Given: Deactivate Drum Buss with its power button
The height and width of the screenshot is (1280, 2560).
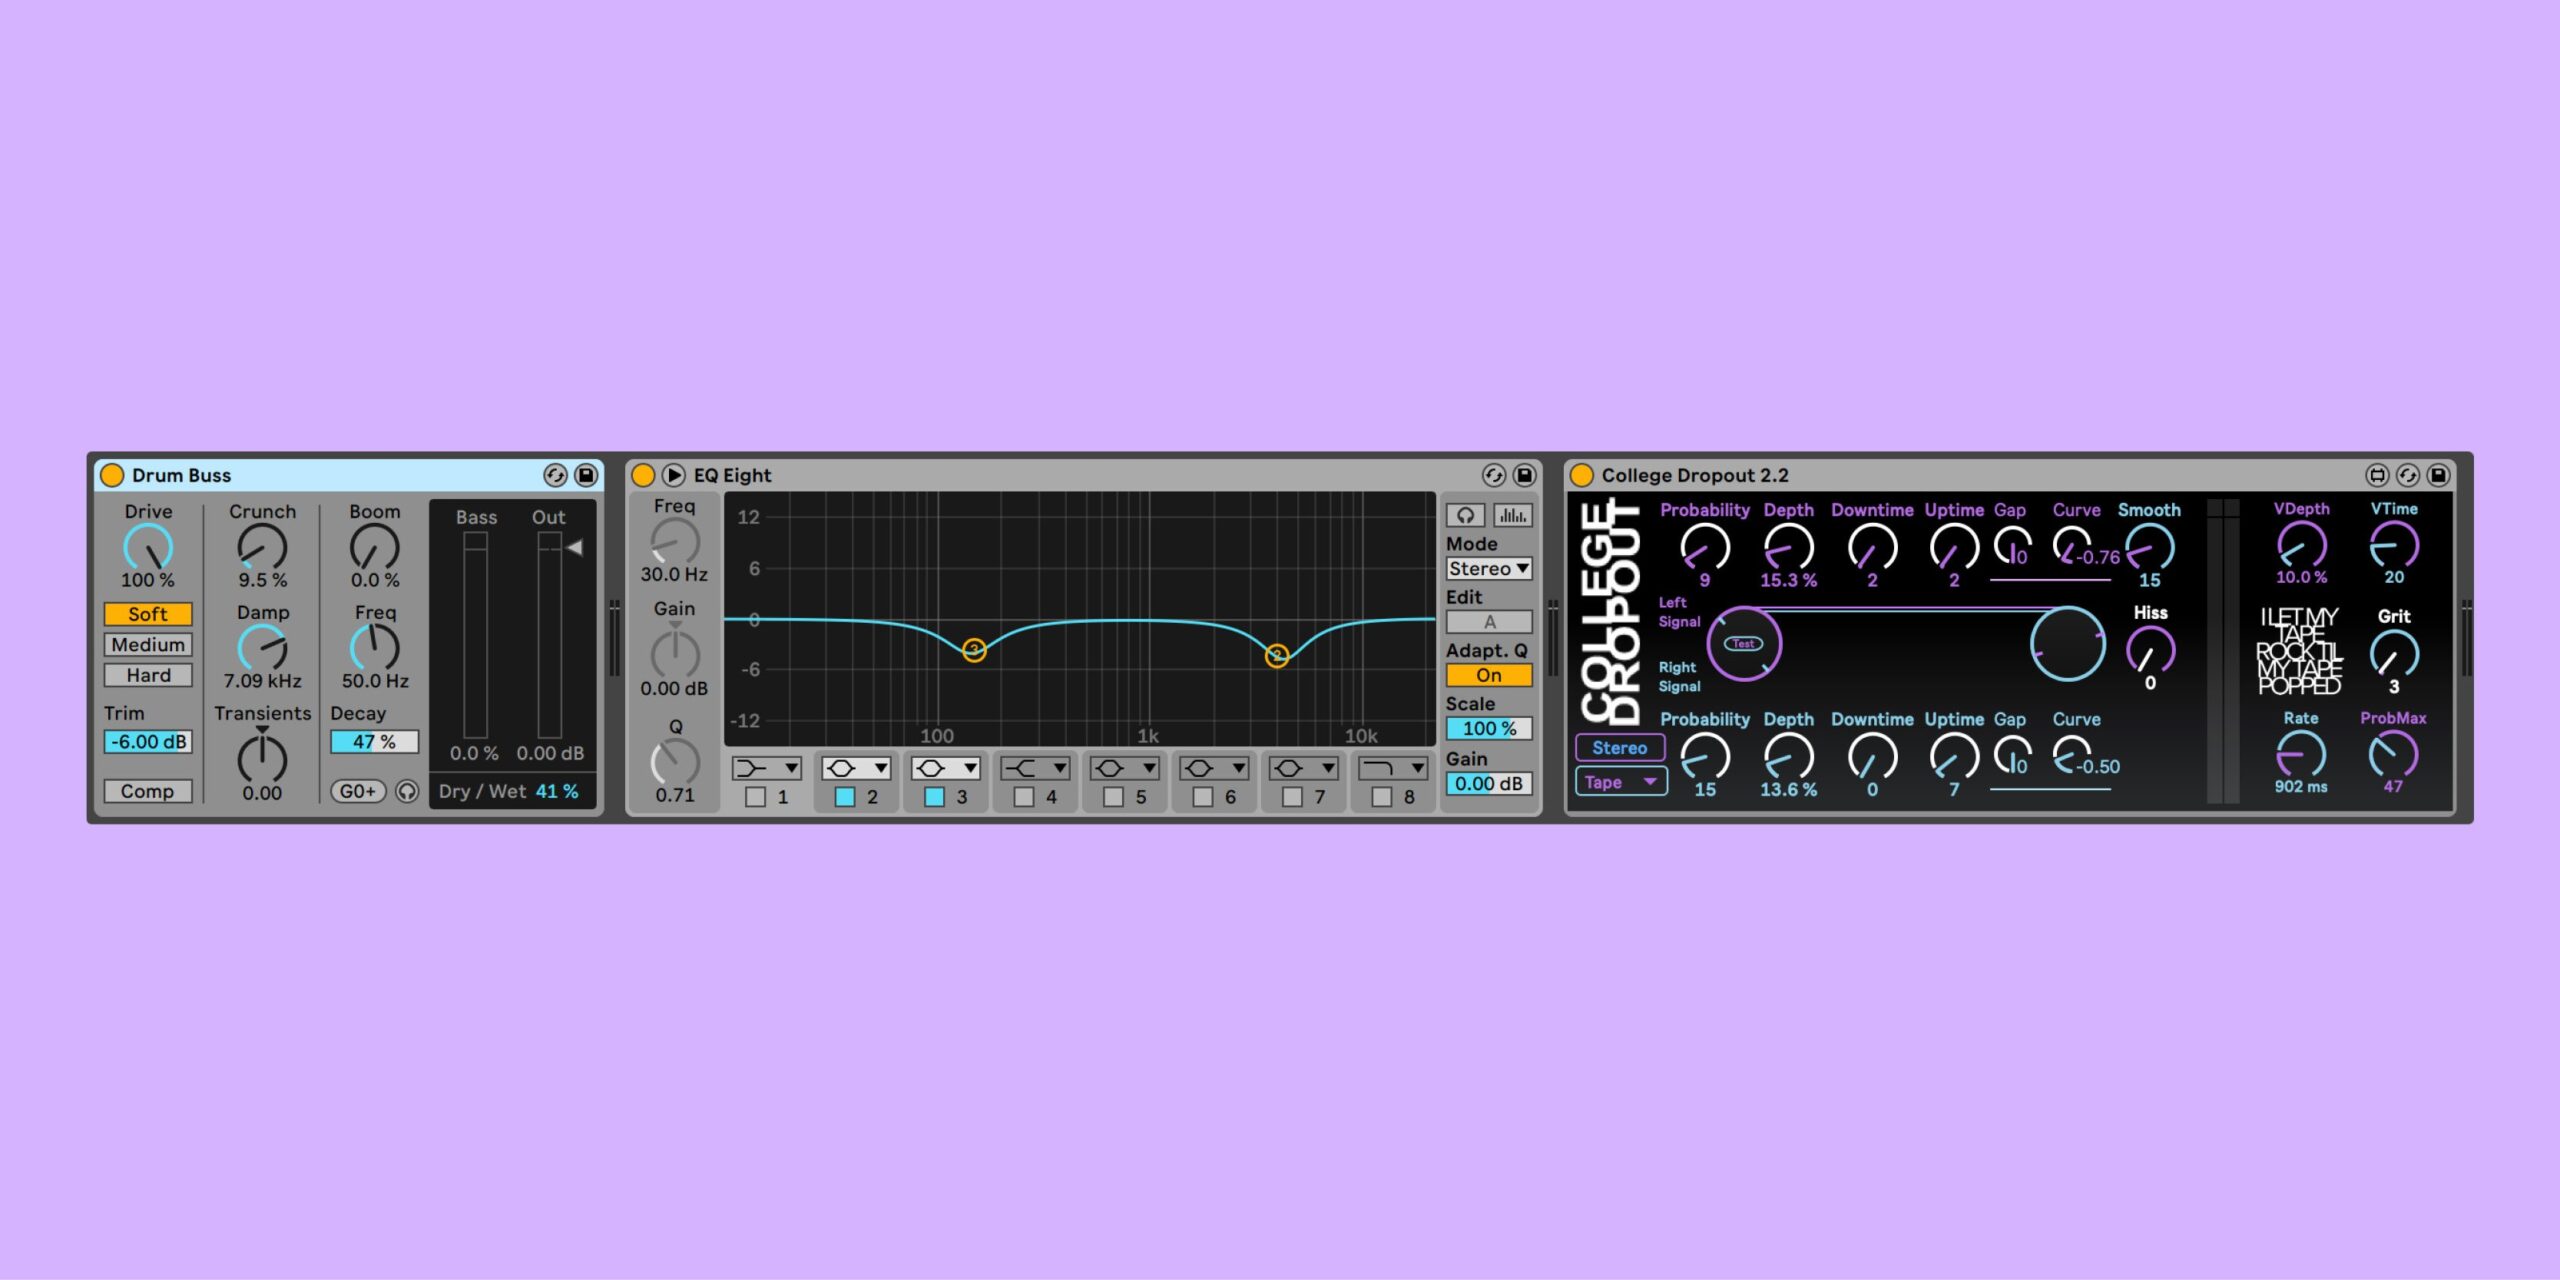Looking at the screenshot, I should (x=112, y=475).
